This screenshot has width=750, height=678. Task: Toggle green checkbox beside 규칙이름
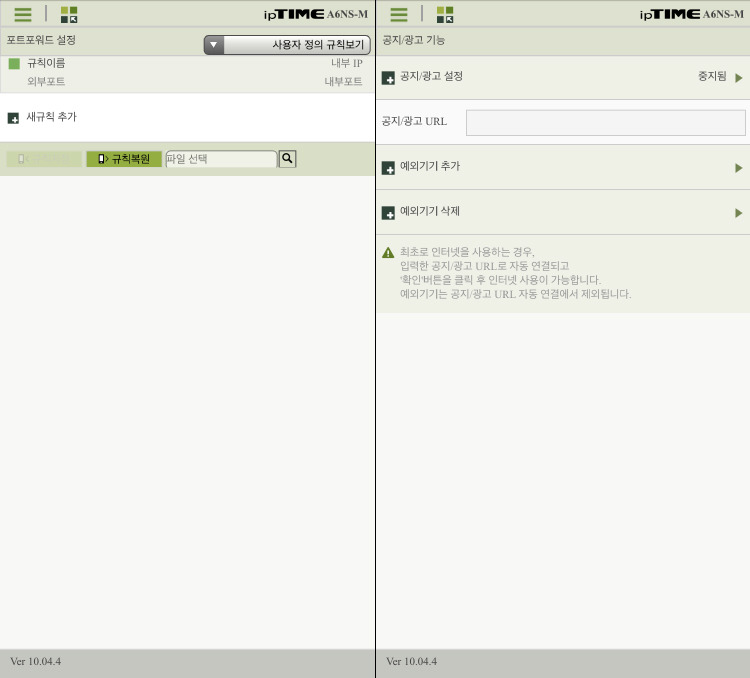(14, 63)
